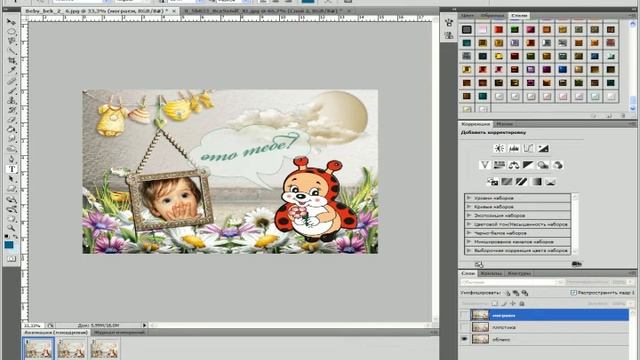This screenshot has width=640, height=360.
Task: Select the Type tool
Action: pos(11,169)
